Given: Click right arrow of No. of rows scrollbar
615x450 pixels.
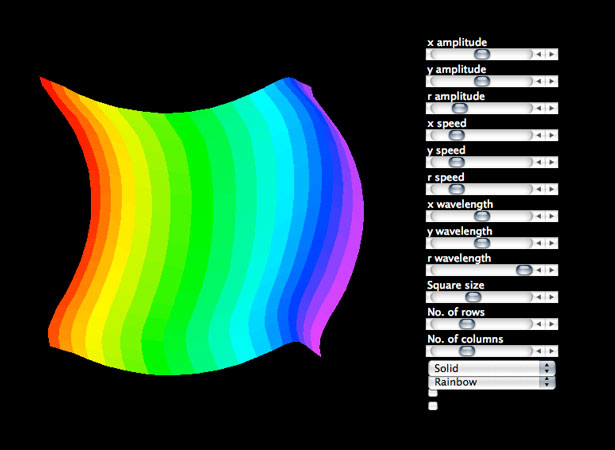Looking at the screenshot, I should click(552, 324).
